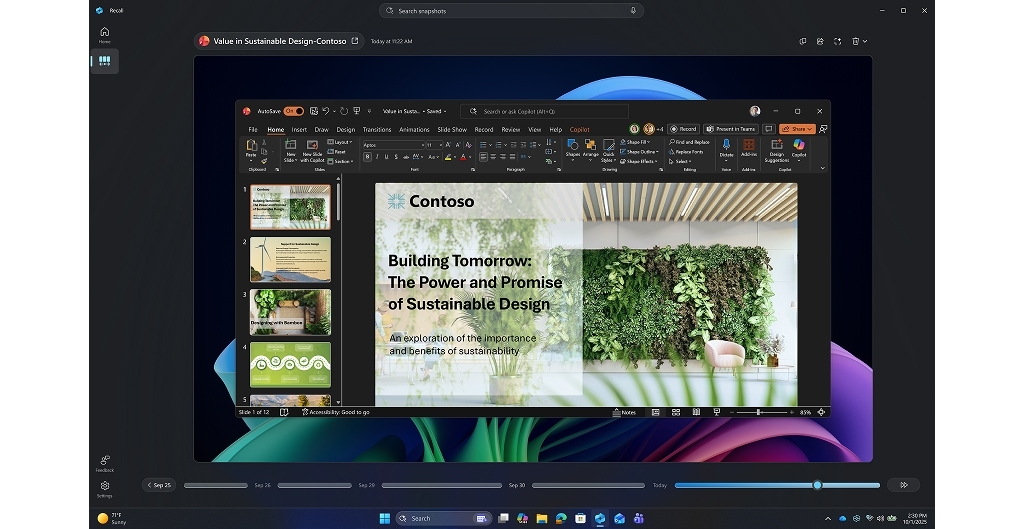The width and height of the screenshot is (1024, 529).
Task: Open the Section dropdown
Action: coord(340,161)
